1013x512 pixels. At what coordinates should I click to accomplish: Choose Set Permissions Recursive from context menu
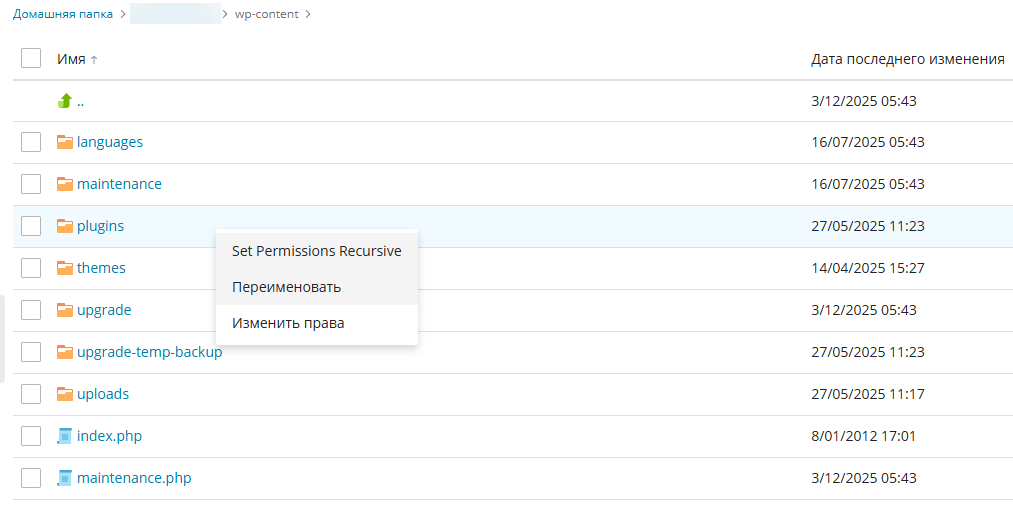[316, 251]
